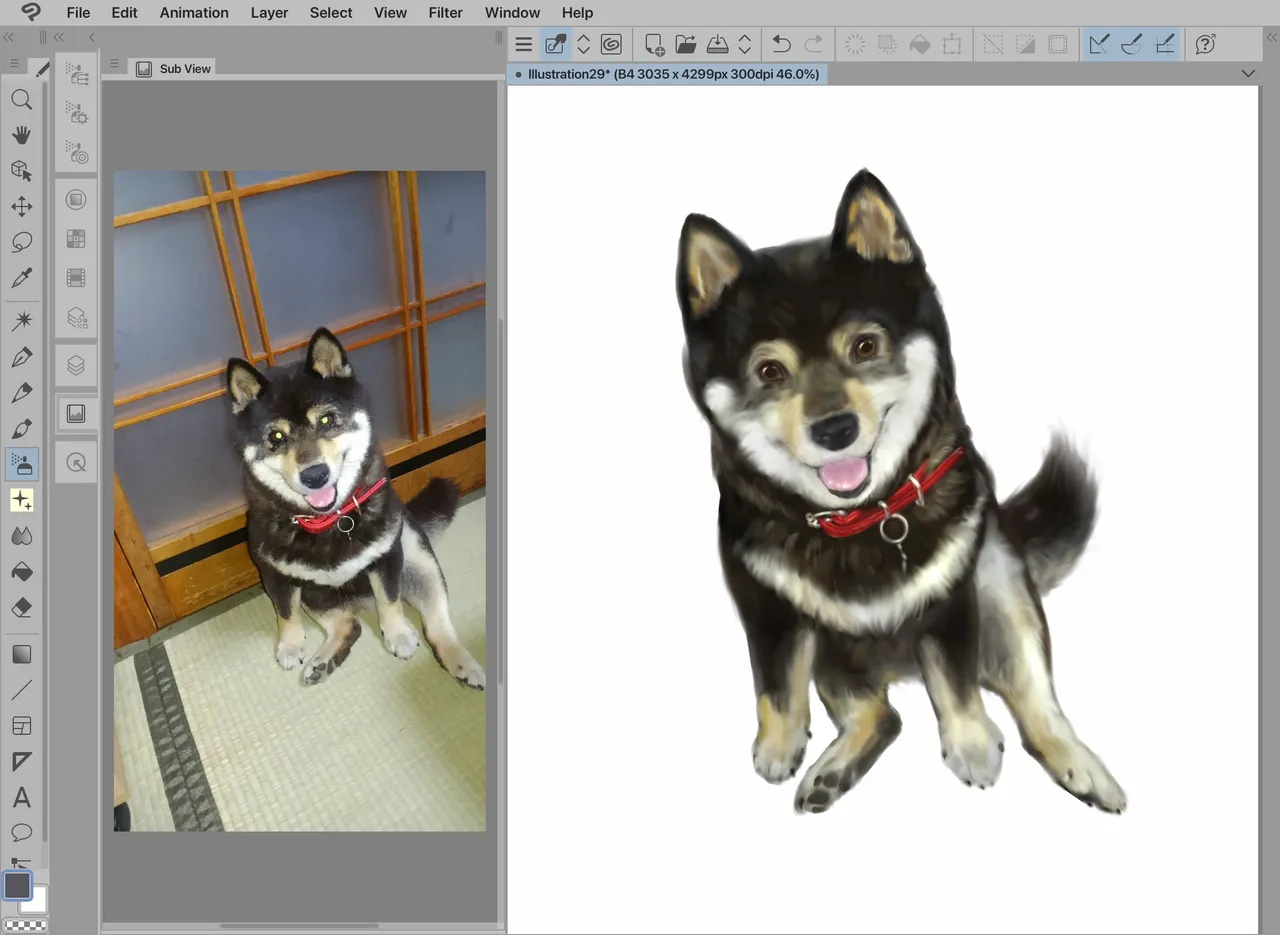
Task: Switch to the Illustration29 canvas tab
Action: click(667, 74)
